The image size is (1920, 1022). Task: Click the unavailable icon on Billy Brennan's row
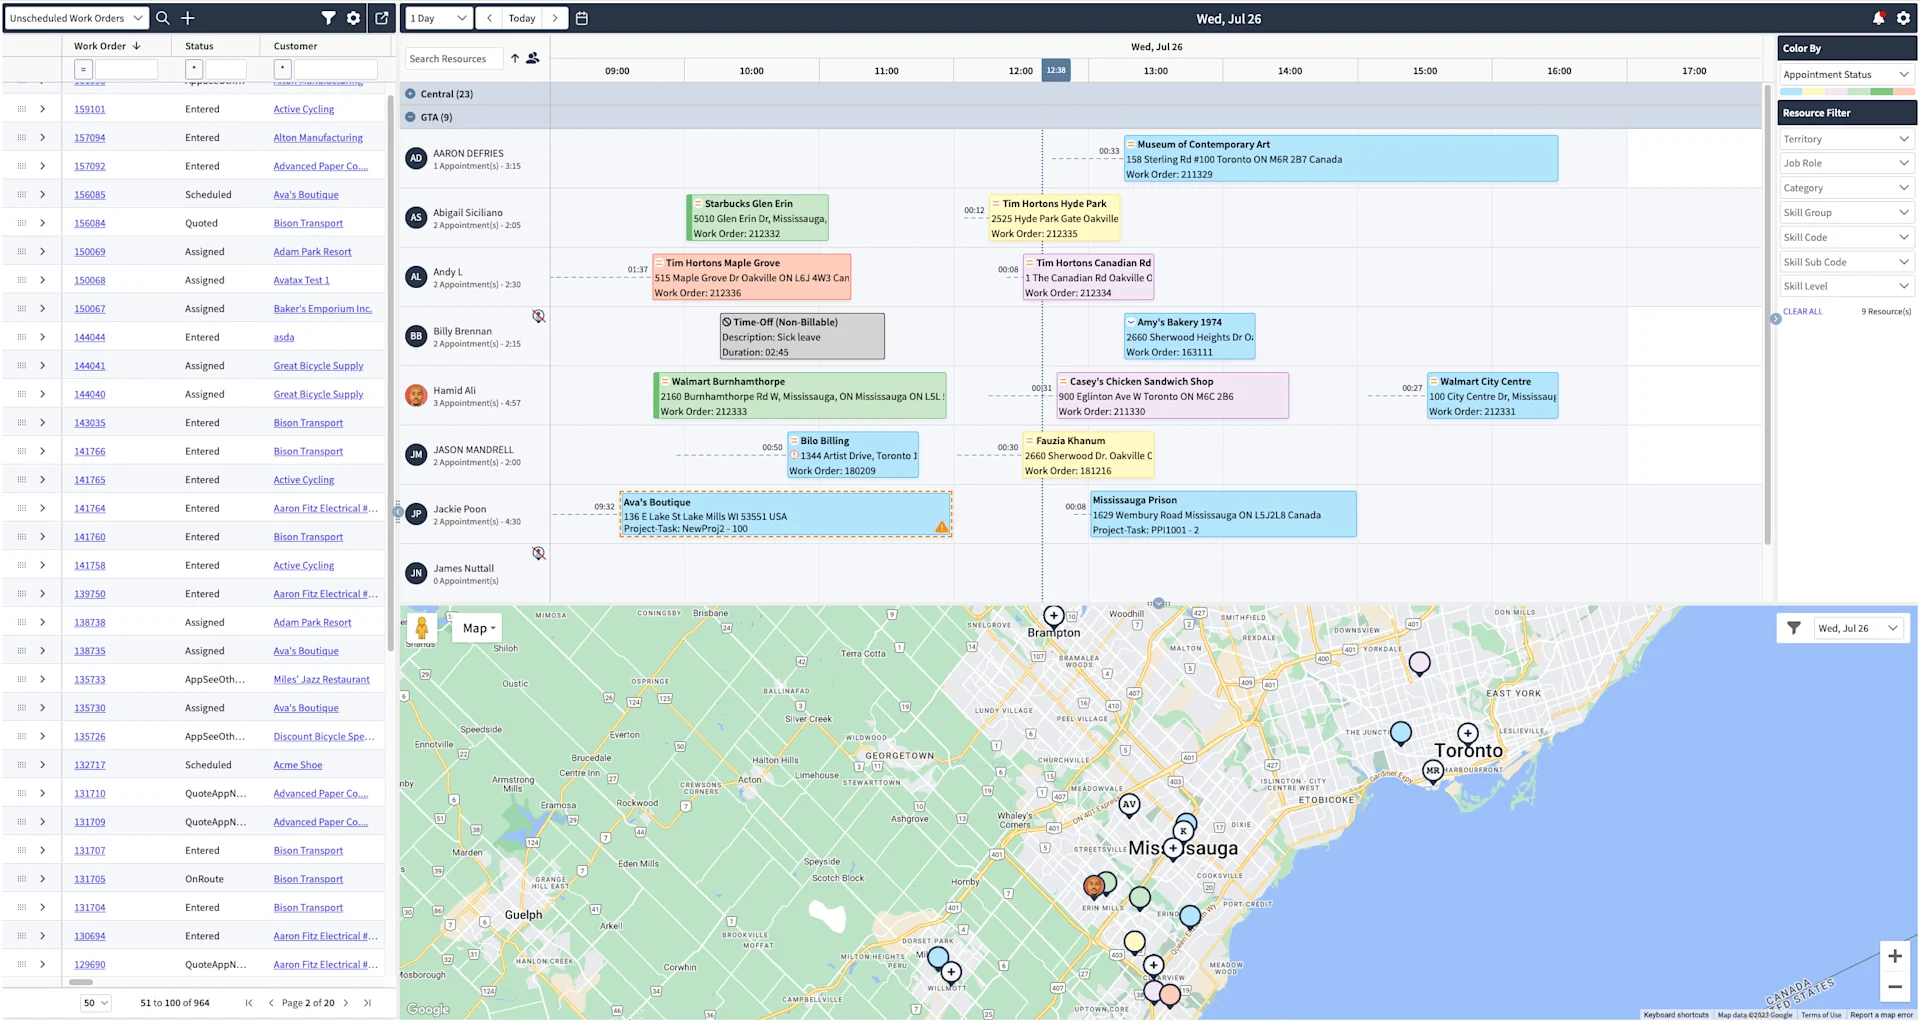539,316
